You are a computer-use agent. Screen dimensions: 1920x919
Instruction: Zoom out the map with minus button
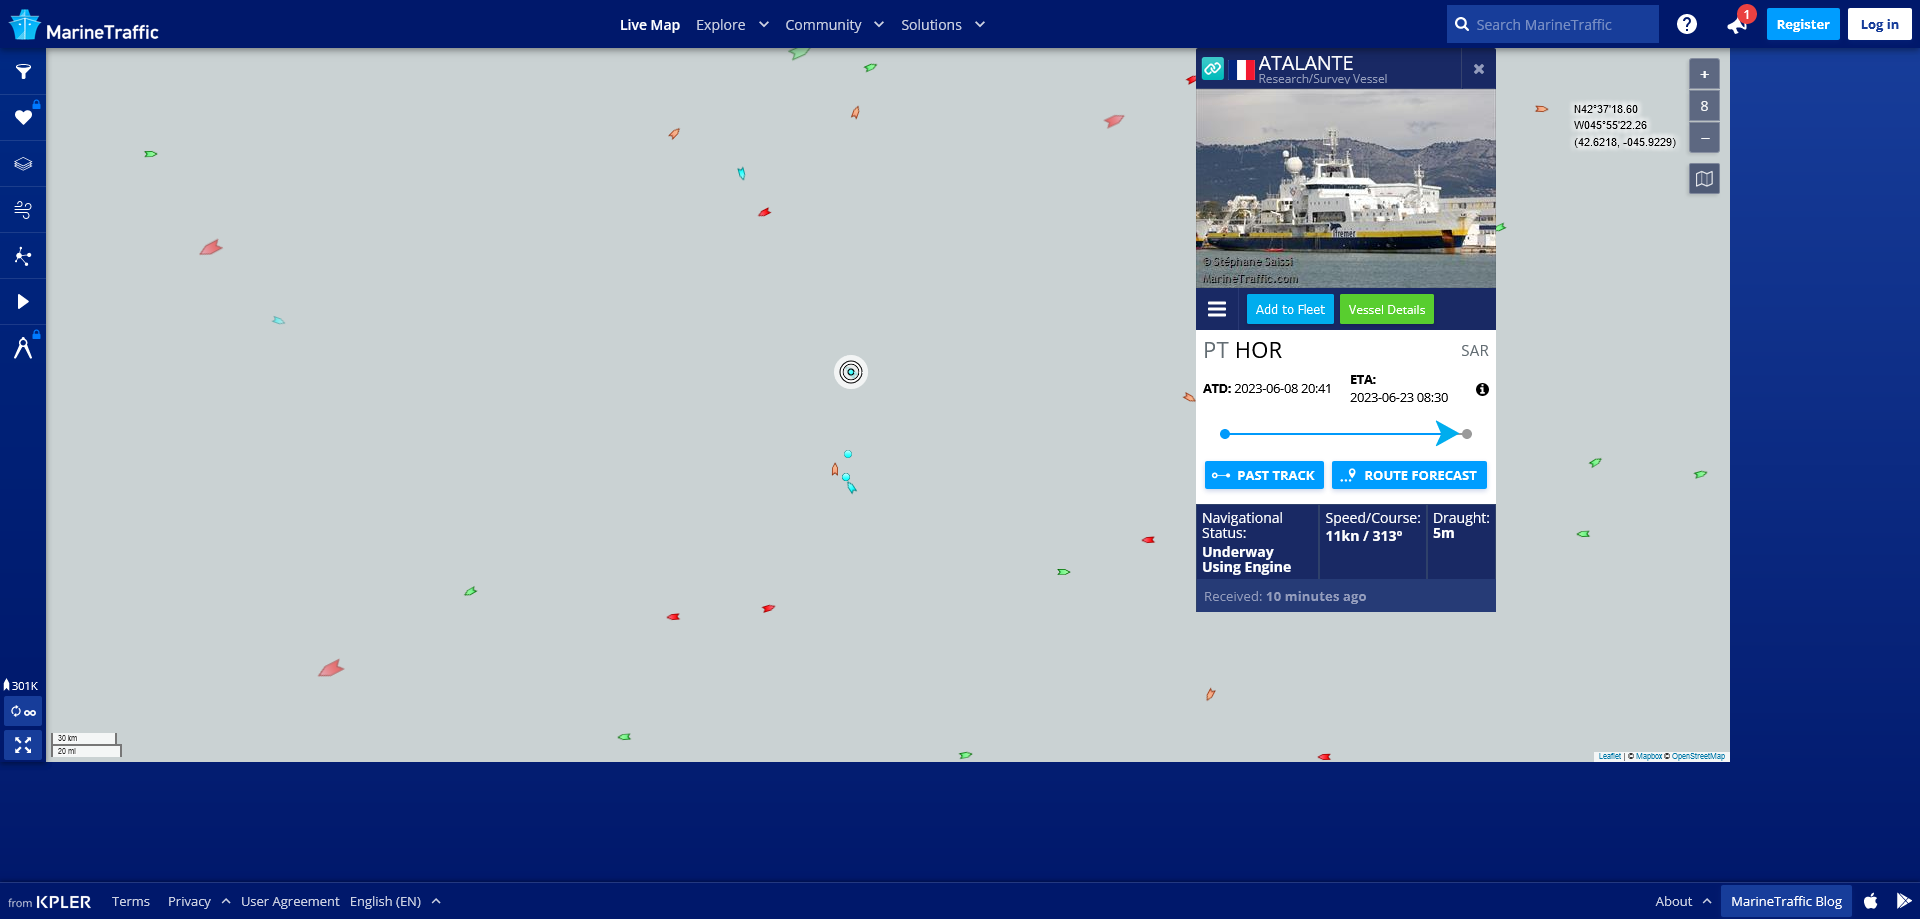click(1704, 137)
